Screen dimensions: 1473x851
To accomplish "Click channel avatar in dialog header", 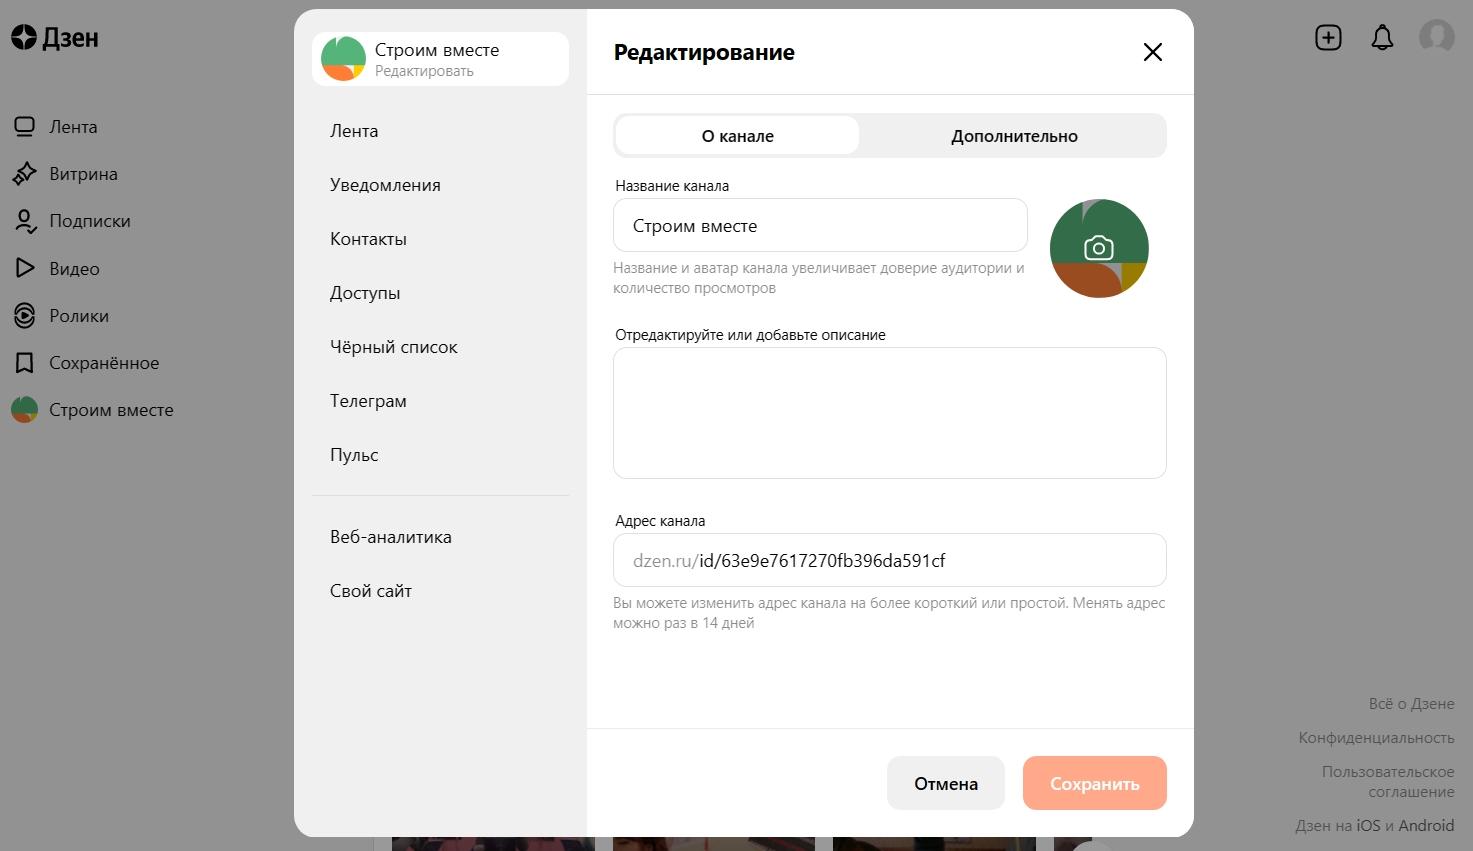I will coord(343,59).
